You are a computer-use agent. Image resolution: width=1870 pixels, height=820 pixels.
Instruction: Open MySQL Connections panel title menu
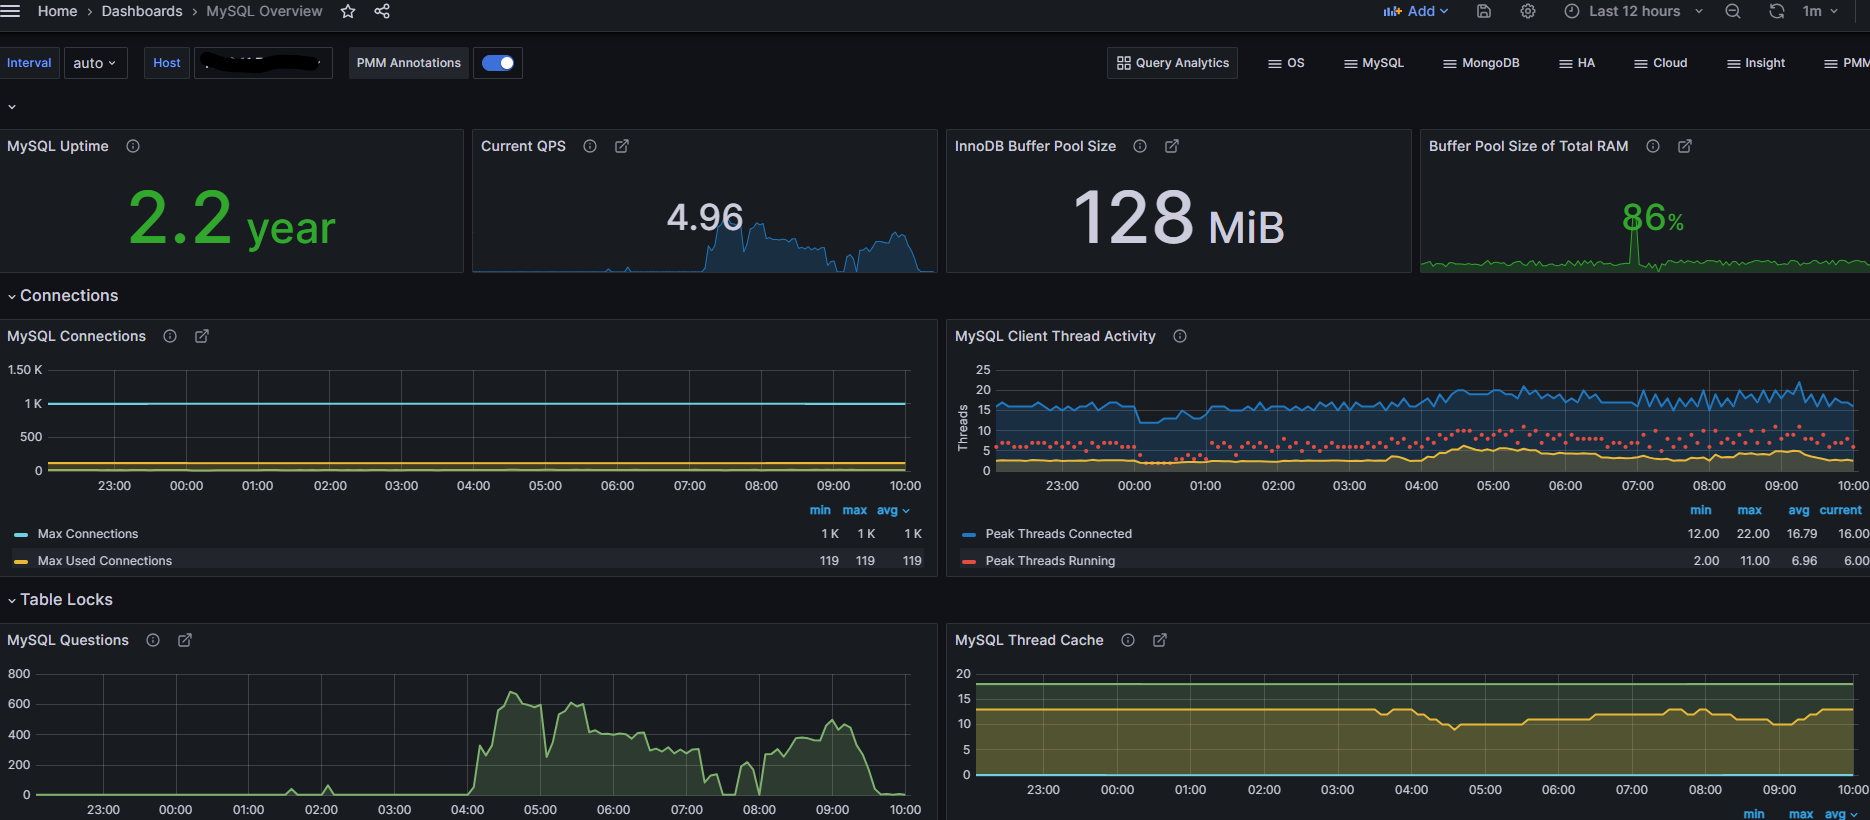click(76, 336)
